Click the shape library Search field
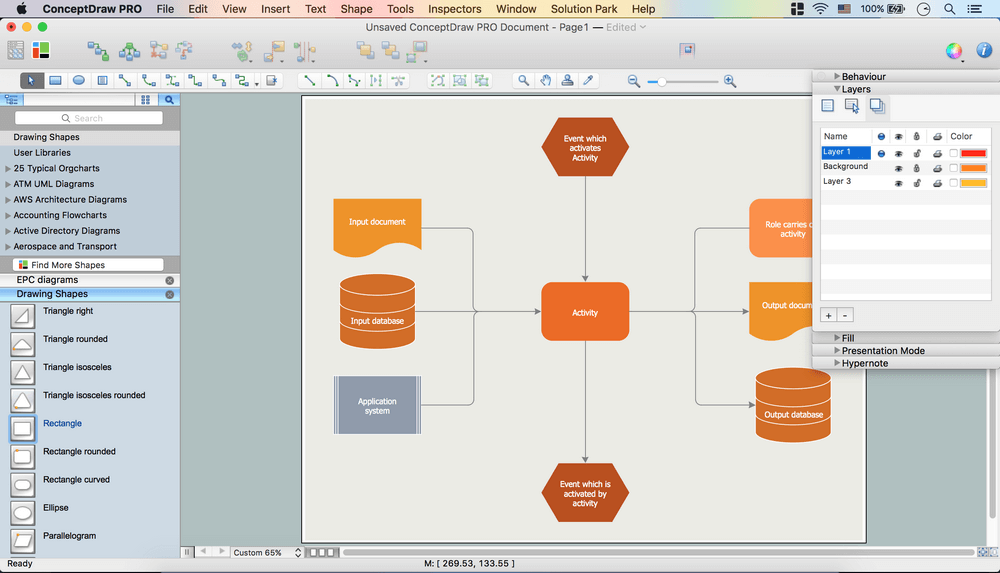 pyautogui.click(x=89, y=118)
